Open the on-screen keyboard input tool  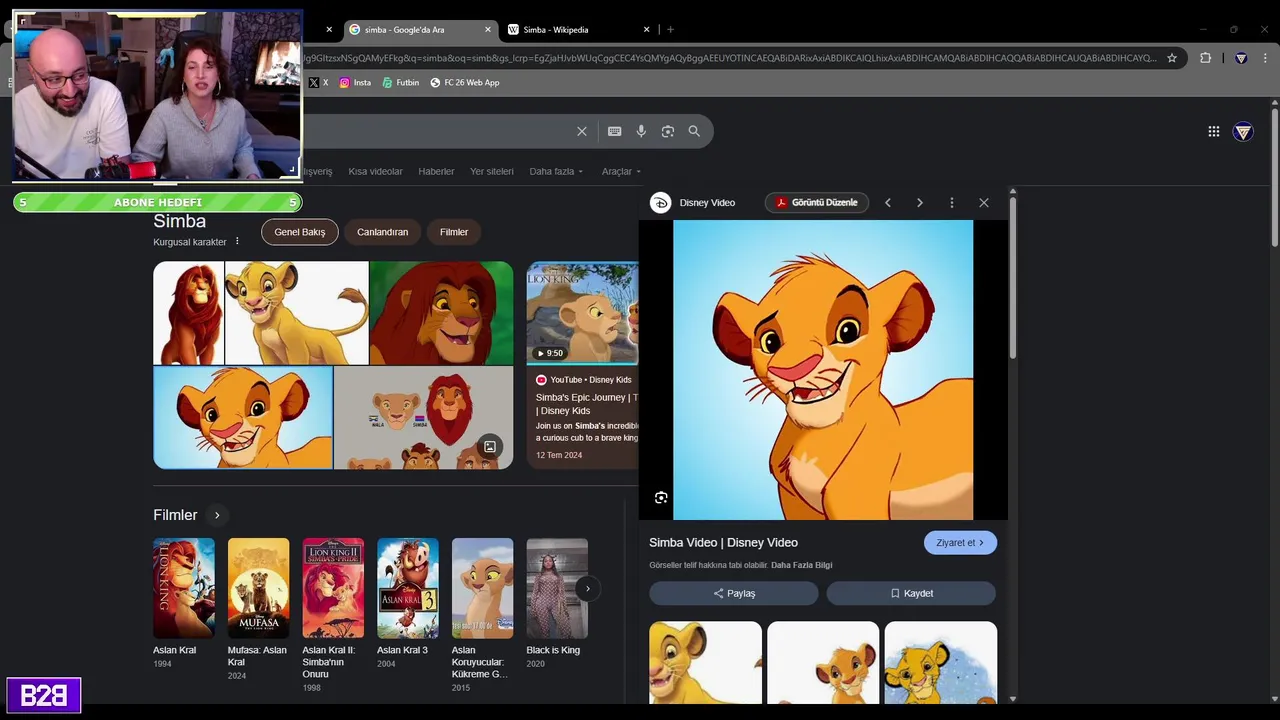coord(614,131)
